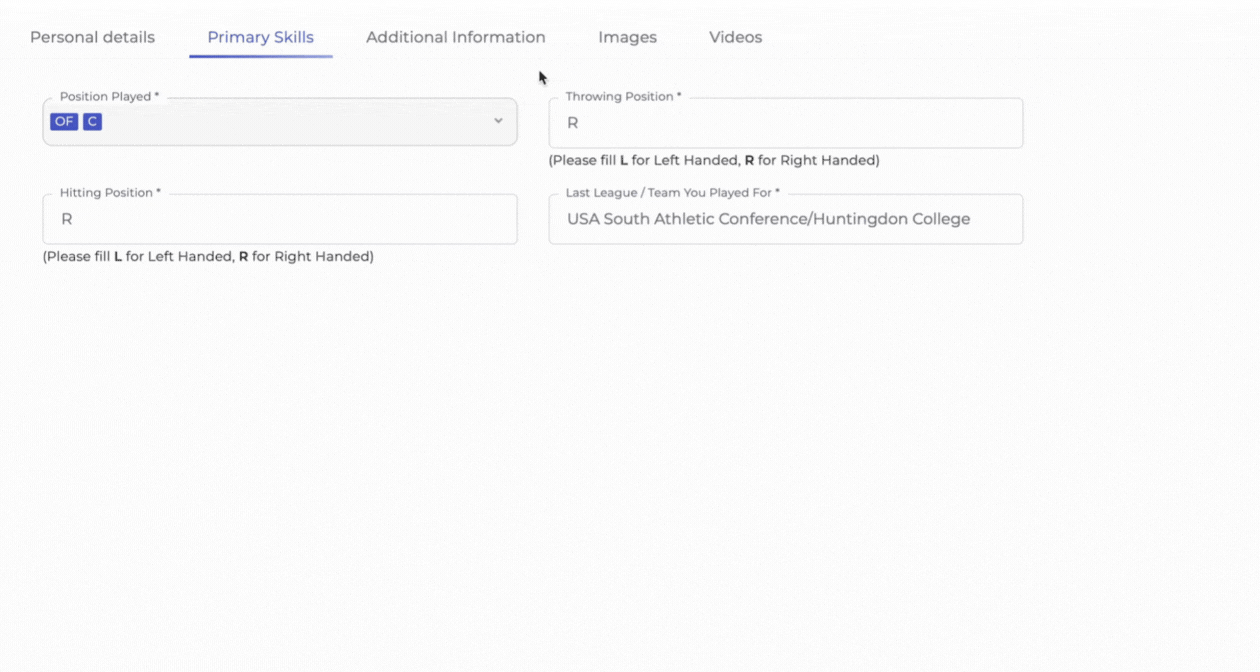Click the OF position chip

64,122
